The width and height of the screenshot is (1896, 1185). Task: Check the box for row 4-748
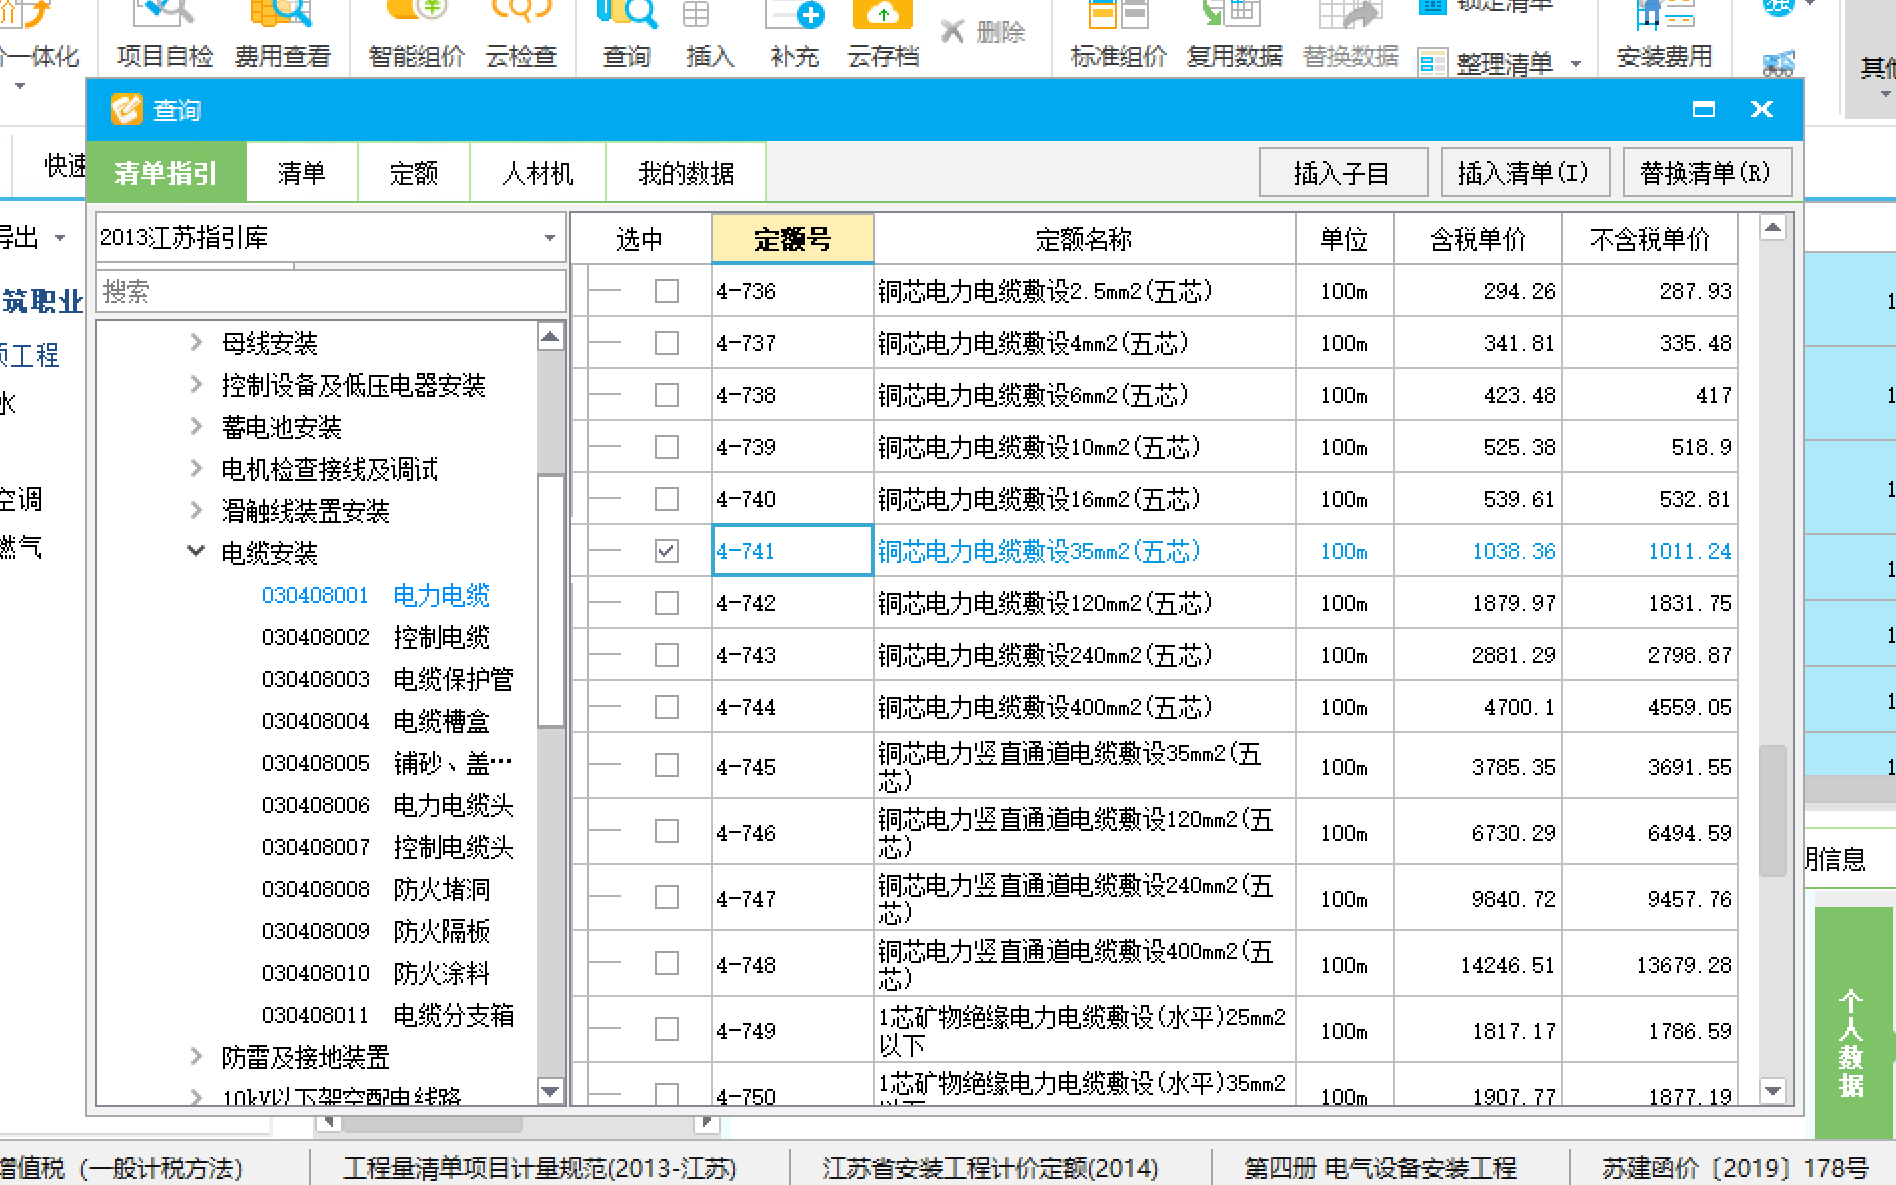(666, 964)
